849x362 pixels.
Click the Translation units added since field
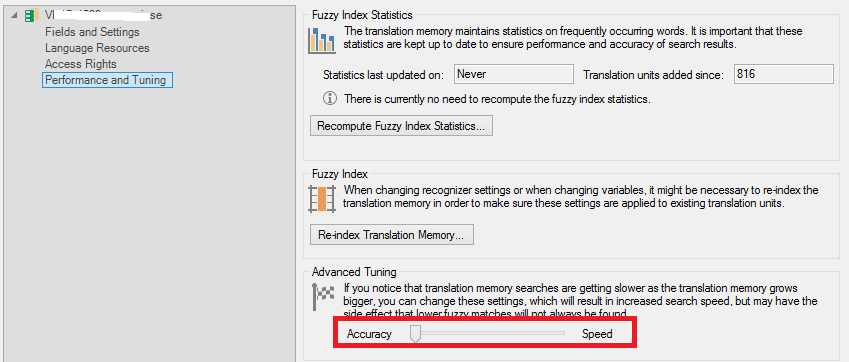pos(783,74)
